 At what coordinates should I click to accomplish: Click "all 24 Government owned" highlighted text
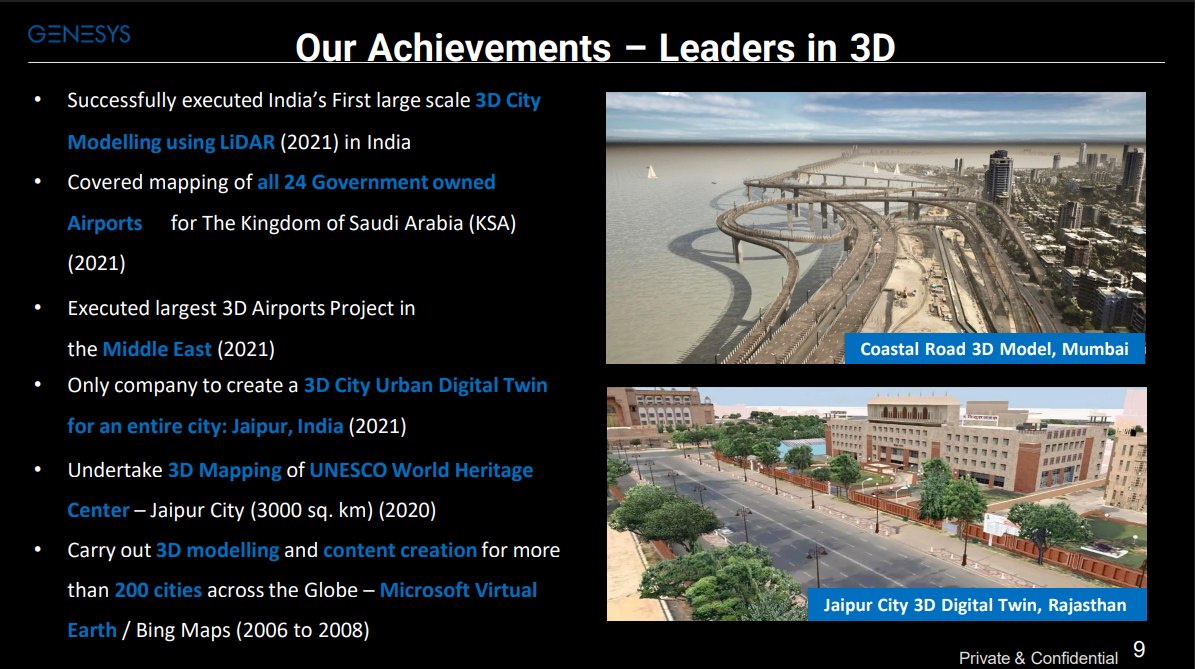(x=376, y=182)
